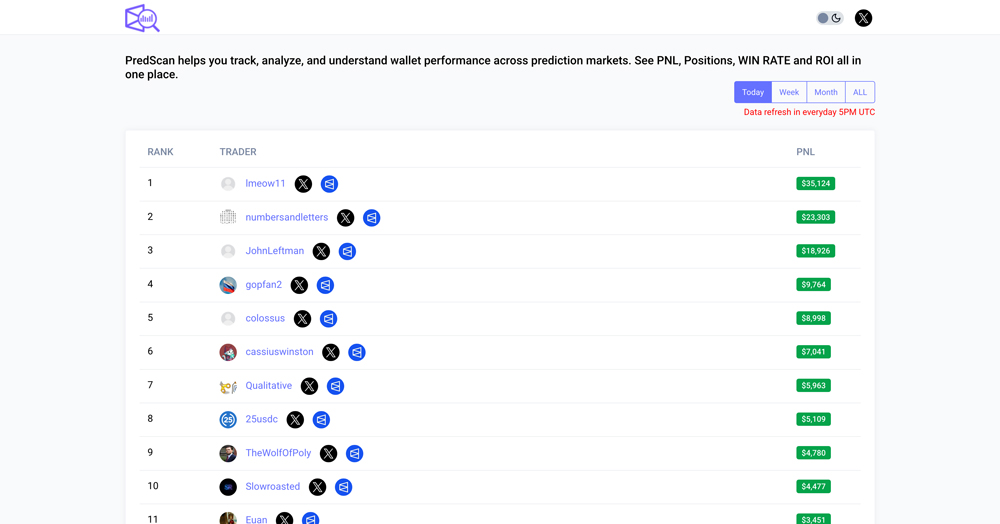Screen dimensions: 1000x524
Task: Click the $35,124 PNL badge
Action: coord(816,184)
